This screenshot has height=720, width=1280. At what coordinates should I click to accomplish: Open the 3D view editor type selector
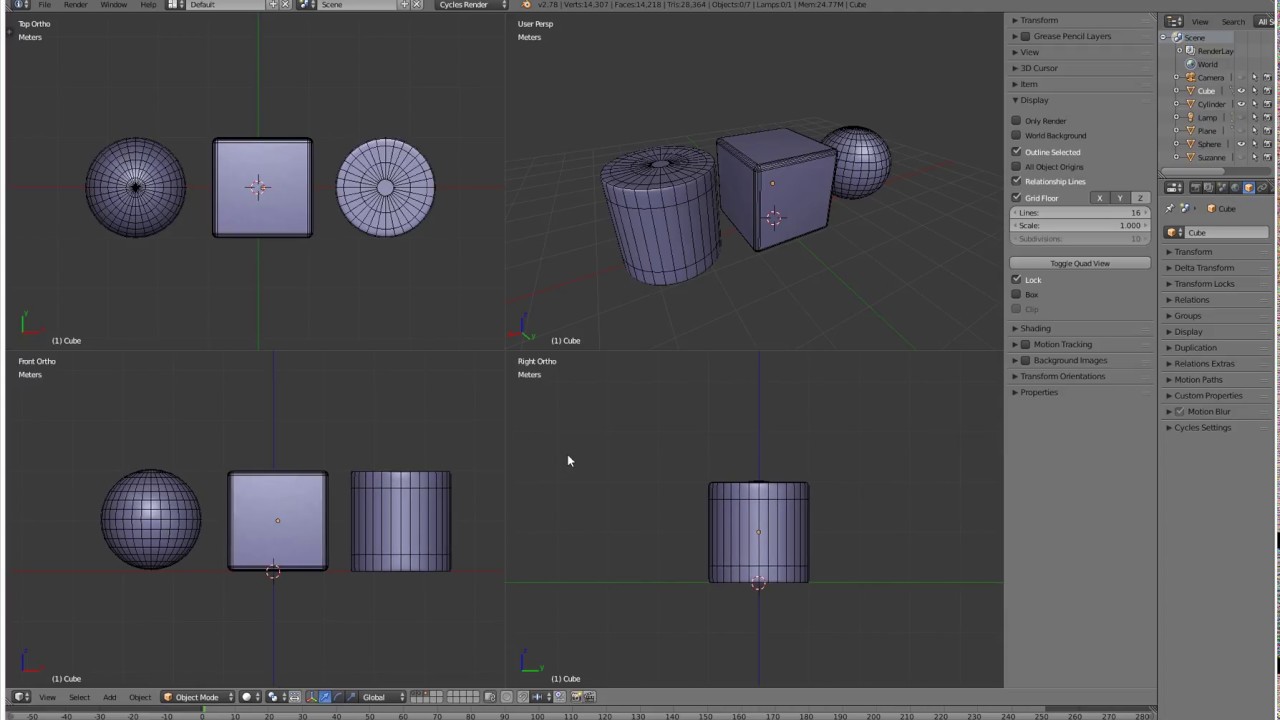pos(21,697)
